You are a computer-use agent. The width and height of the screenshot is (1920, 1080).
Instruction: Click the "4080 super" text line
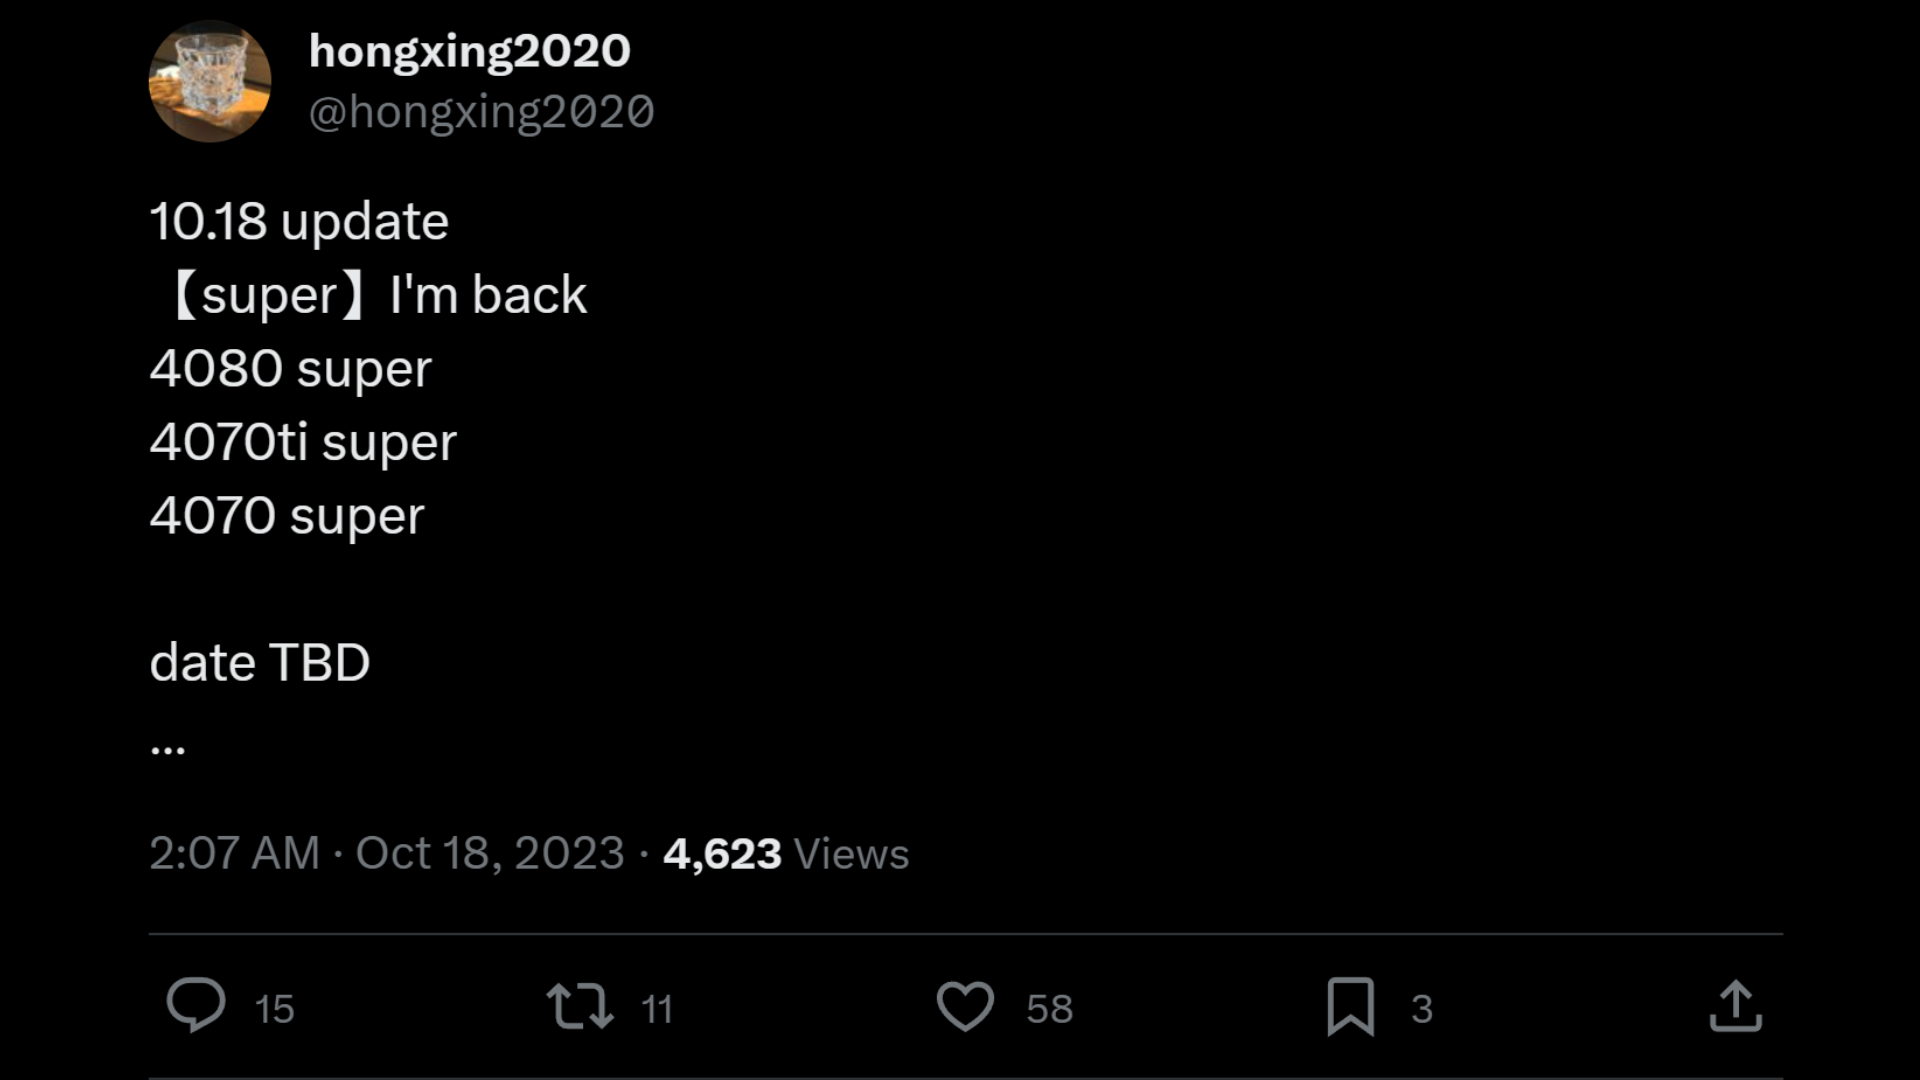coord(290,368)
